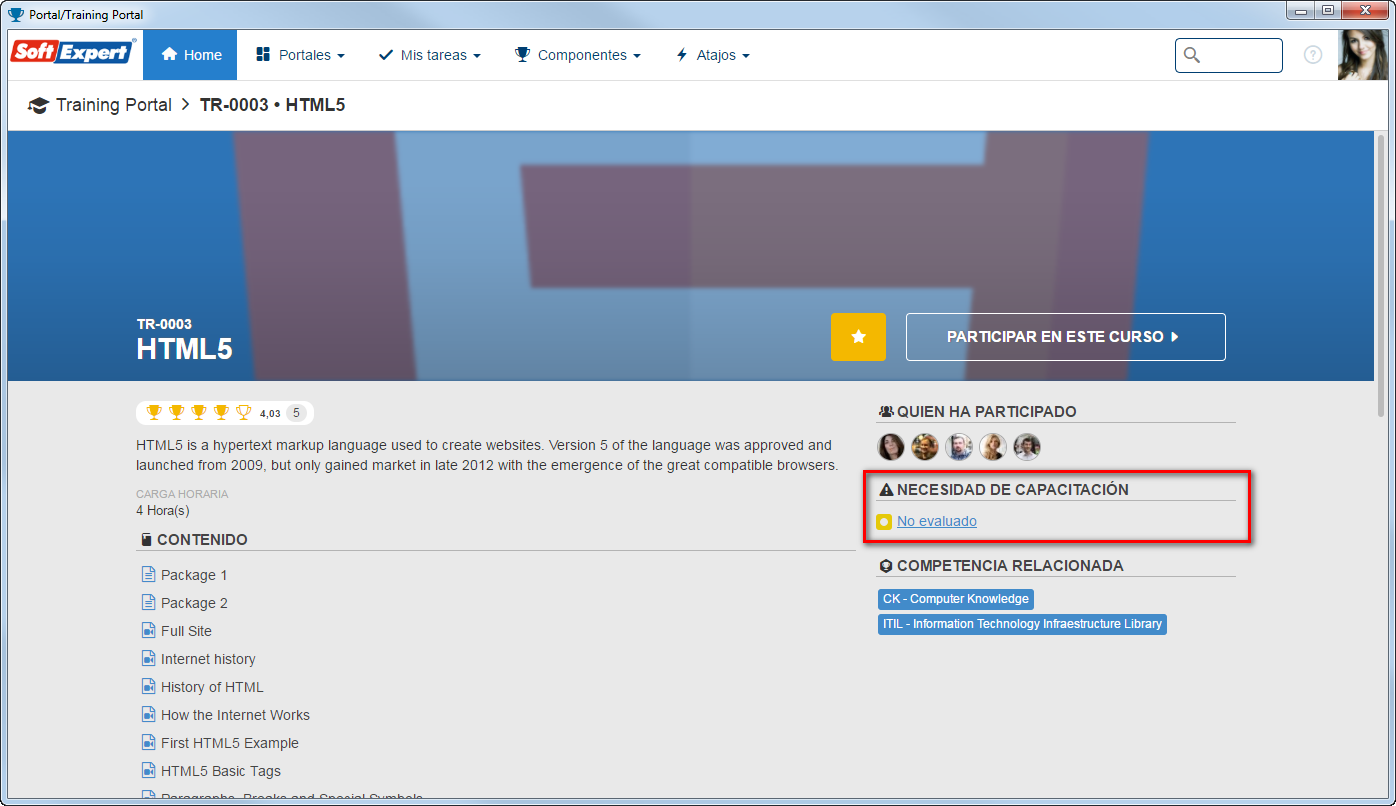Screen dimensions: 1396x806
Task: Open Package 2 content item
Action: 194,603
